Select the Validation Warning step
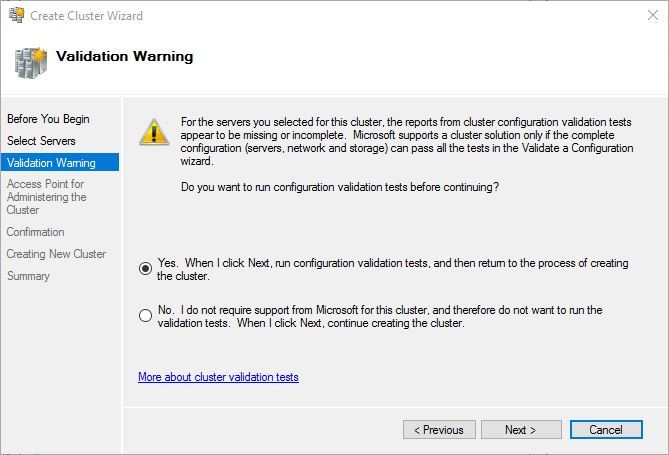669x455 pixels. (51, 163)
